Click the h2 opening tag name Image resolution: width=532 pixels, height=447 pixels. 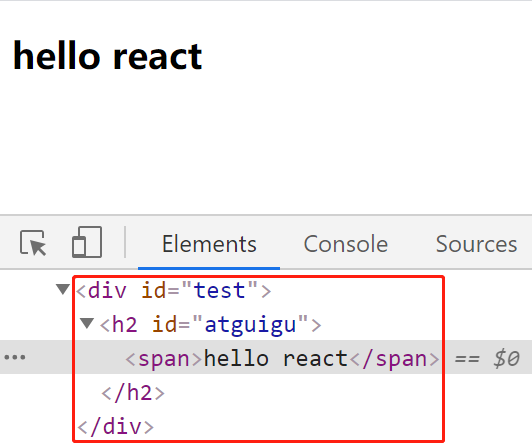pyautogui.click(x=124, y=324)
